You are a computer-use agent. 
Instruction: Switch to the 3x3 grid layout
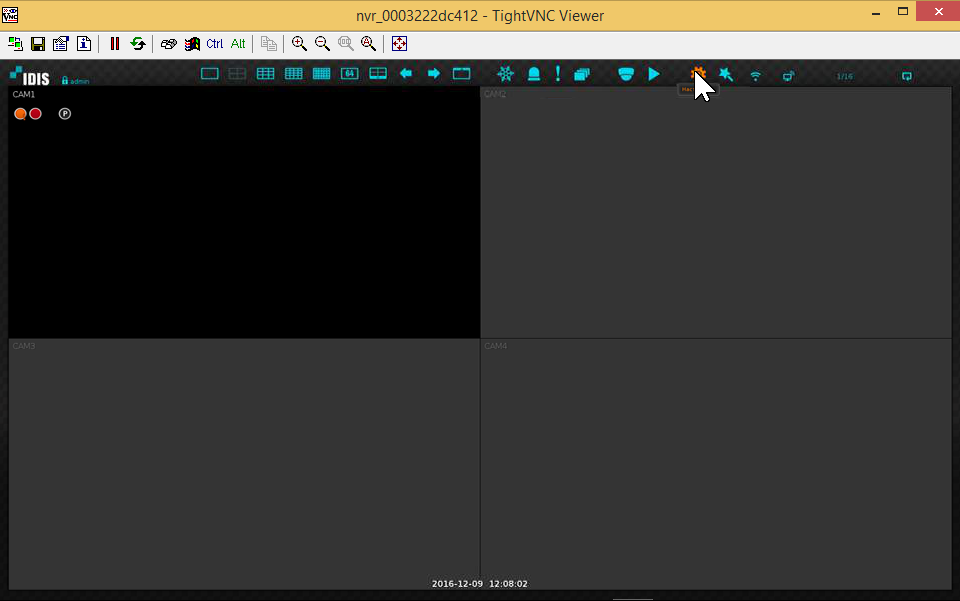tap(265, 74)
